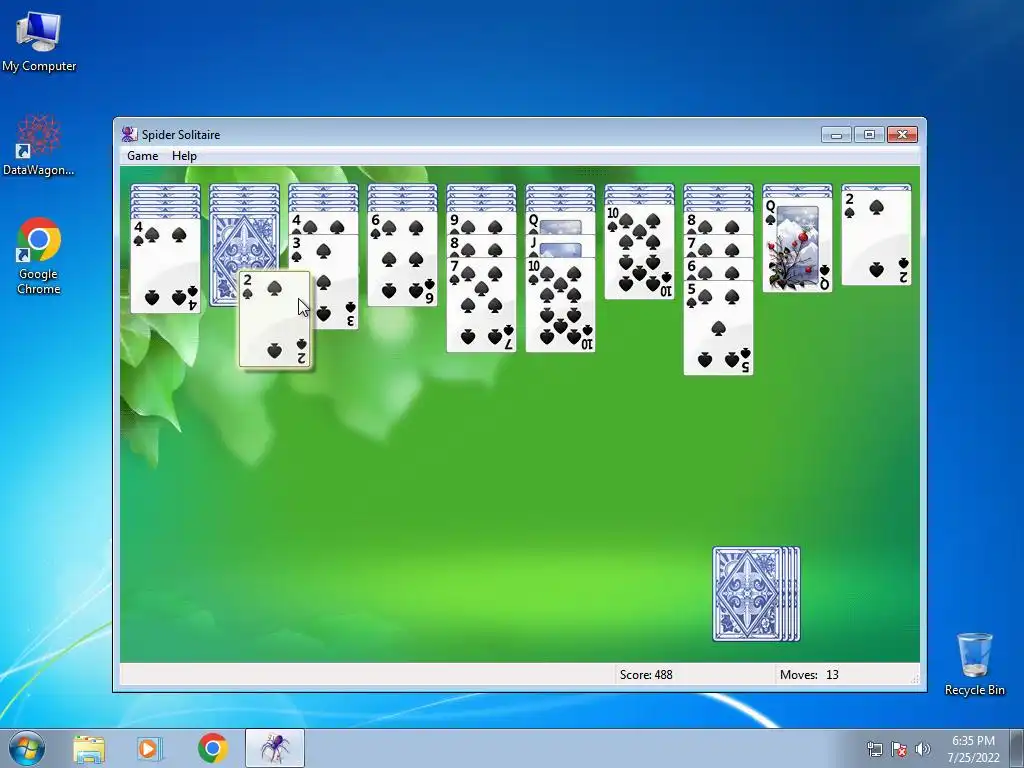Click the Spider Solitaire taskbar button
This screenshot has height=768, width=1024.
click(275, 748)
